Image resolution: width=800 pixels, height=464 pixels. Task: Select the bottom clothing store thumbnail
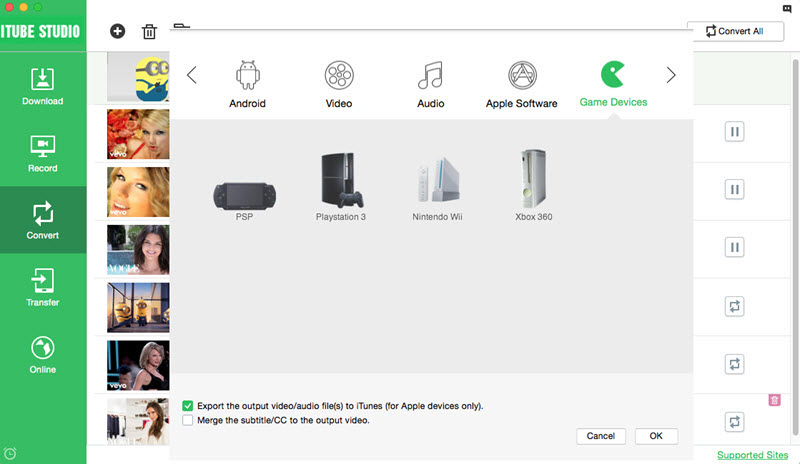(x=138, y=422)
